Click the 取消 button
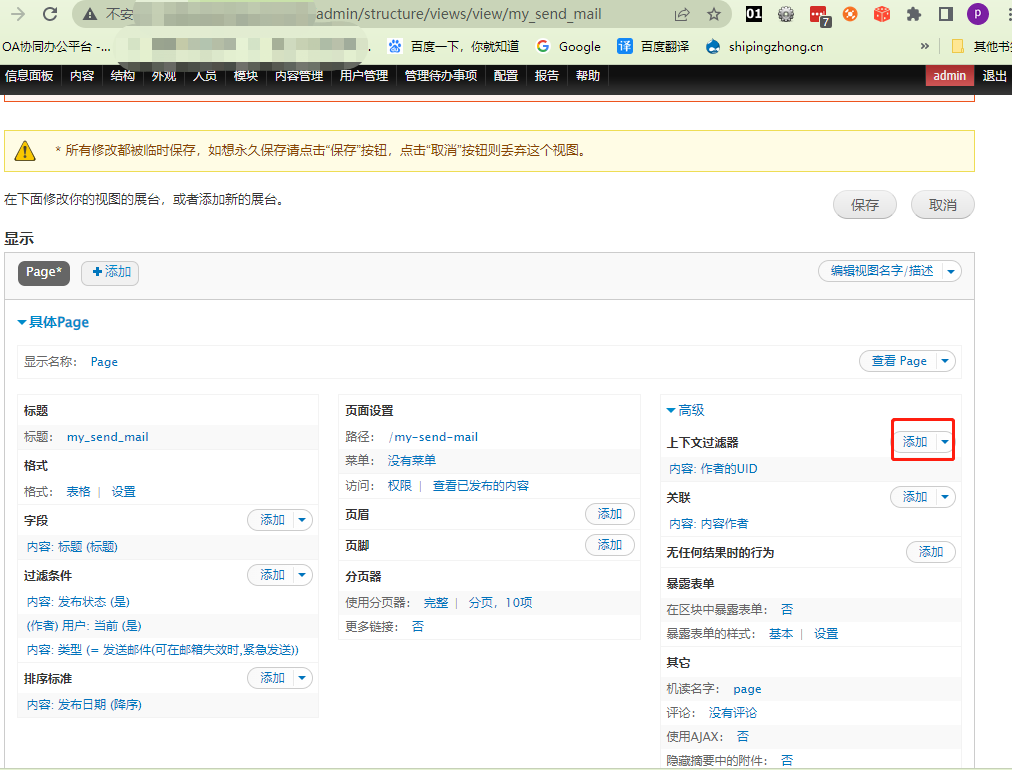The image size is (1012, 770). 942,205
